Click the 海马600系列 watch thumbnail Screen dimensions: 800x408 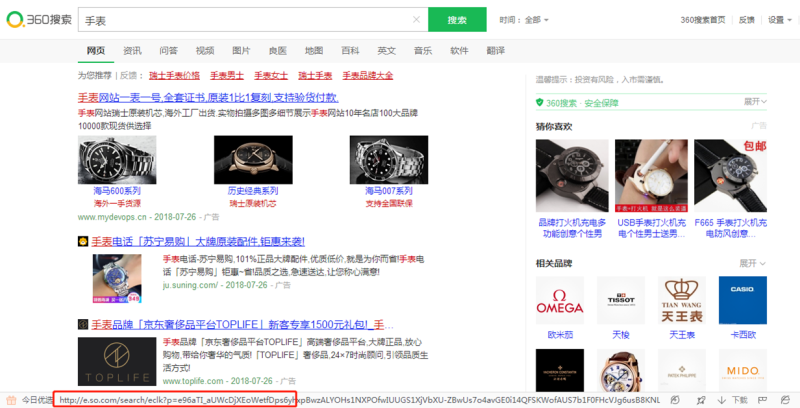tap(117, 160)
